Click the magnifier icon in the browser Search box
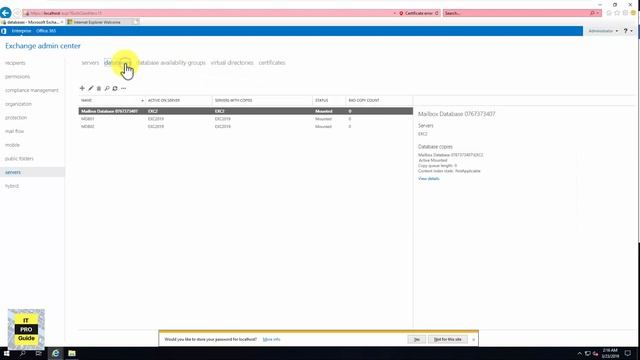 592,13
